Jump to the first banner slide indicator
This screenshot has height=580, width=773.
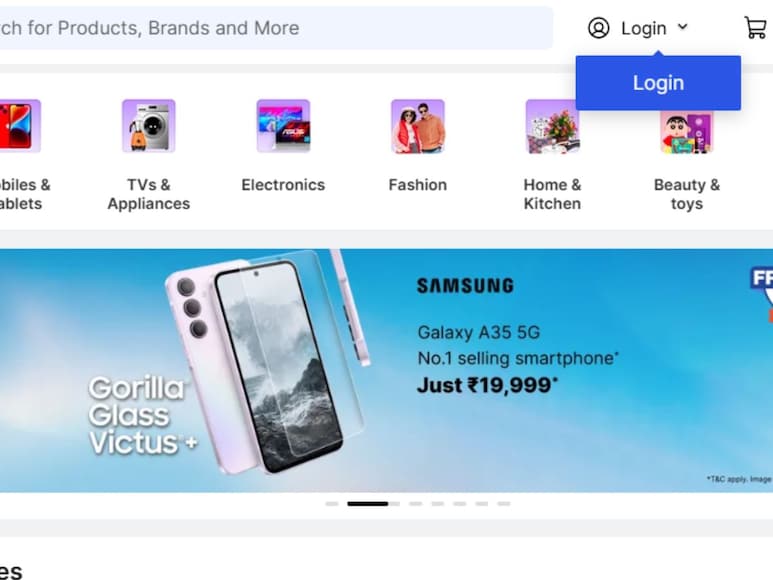(x=332, y=504)
